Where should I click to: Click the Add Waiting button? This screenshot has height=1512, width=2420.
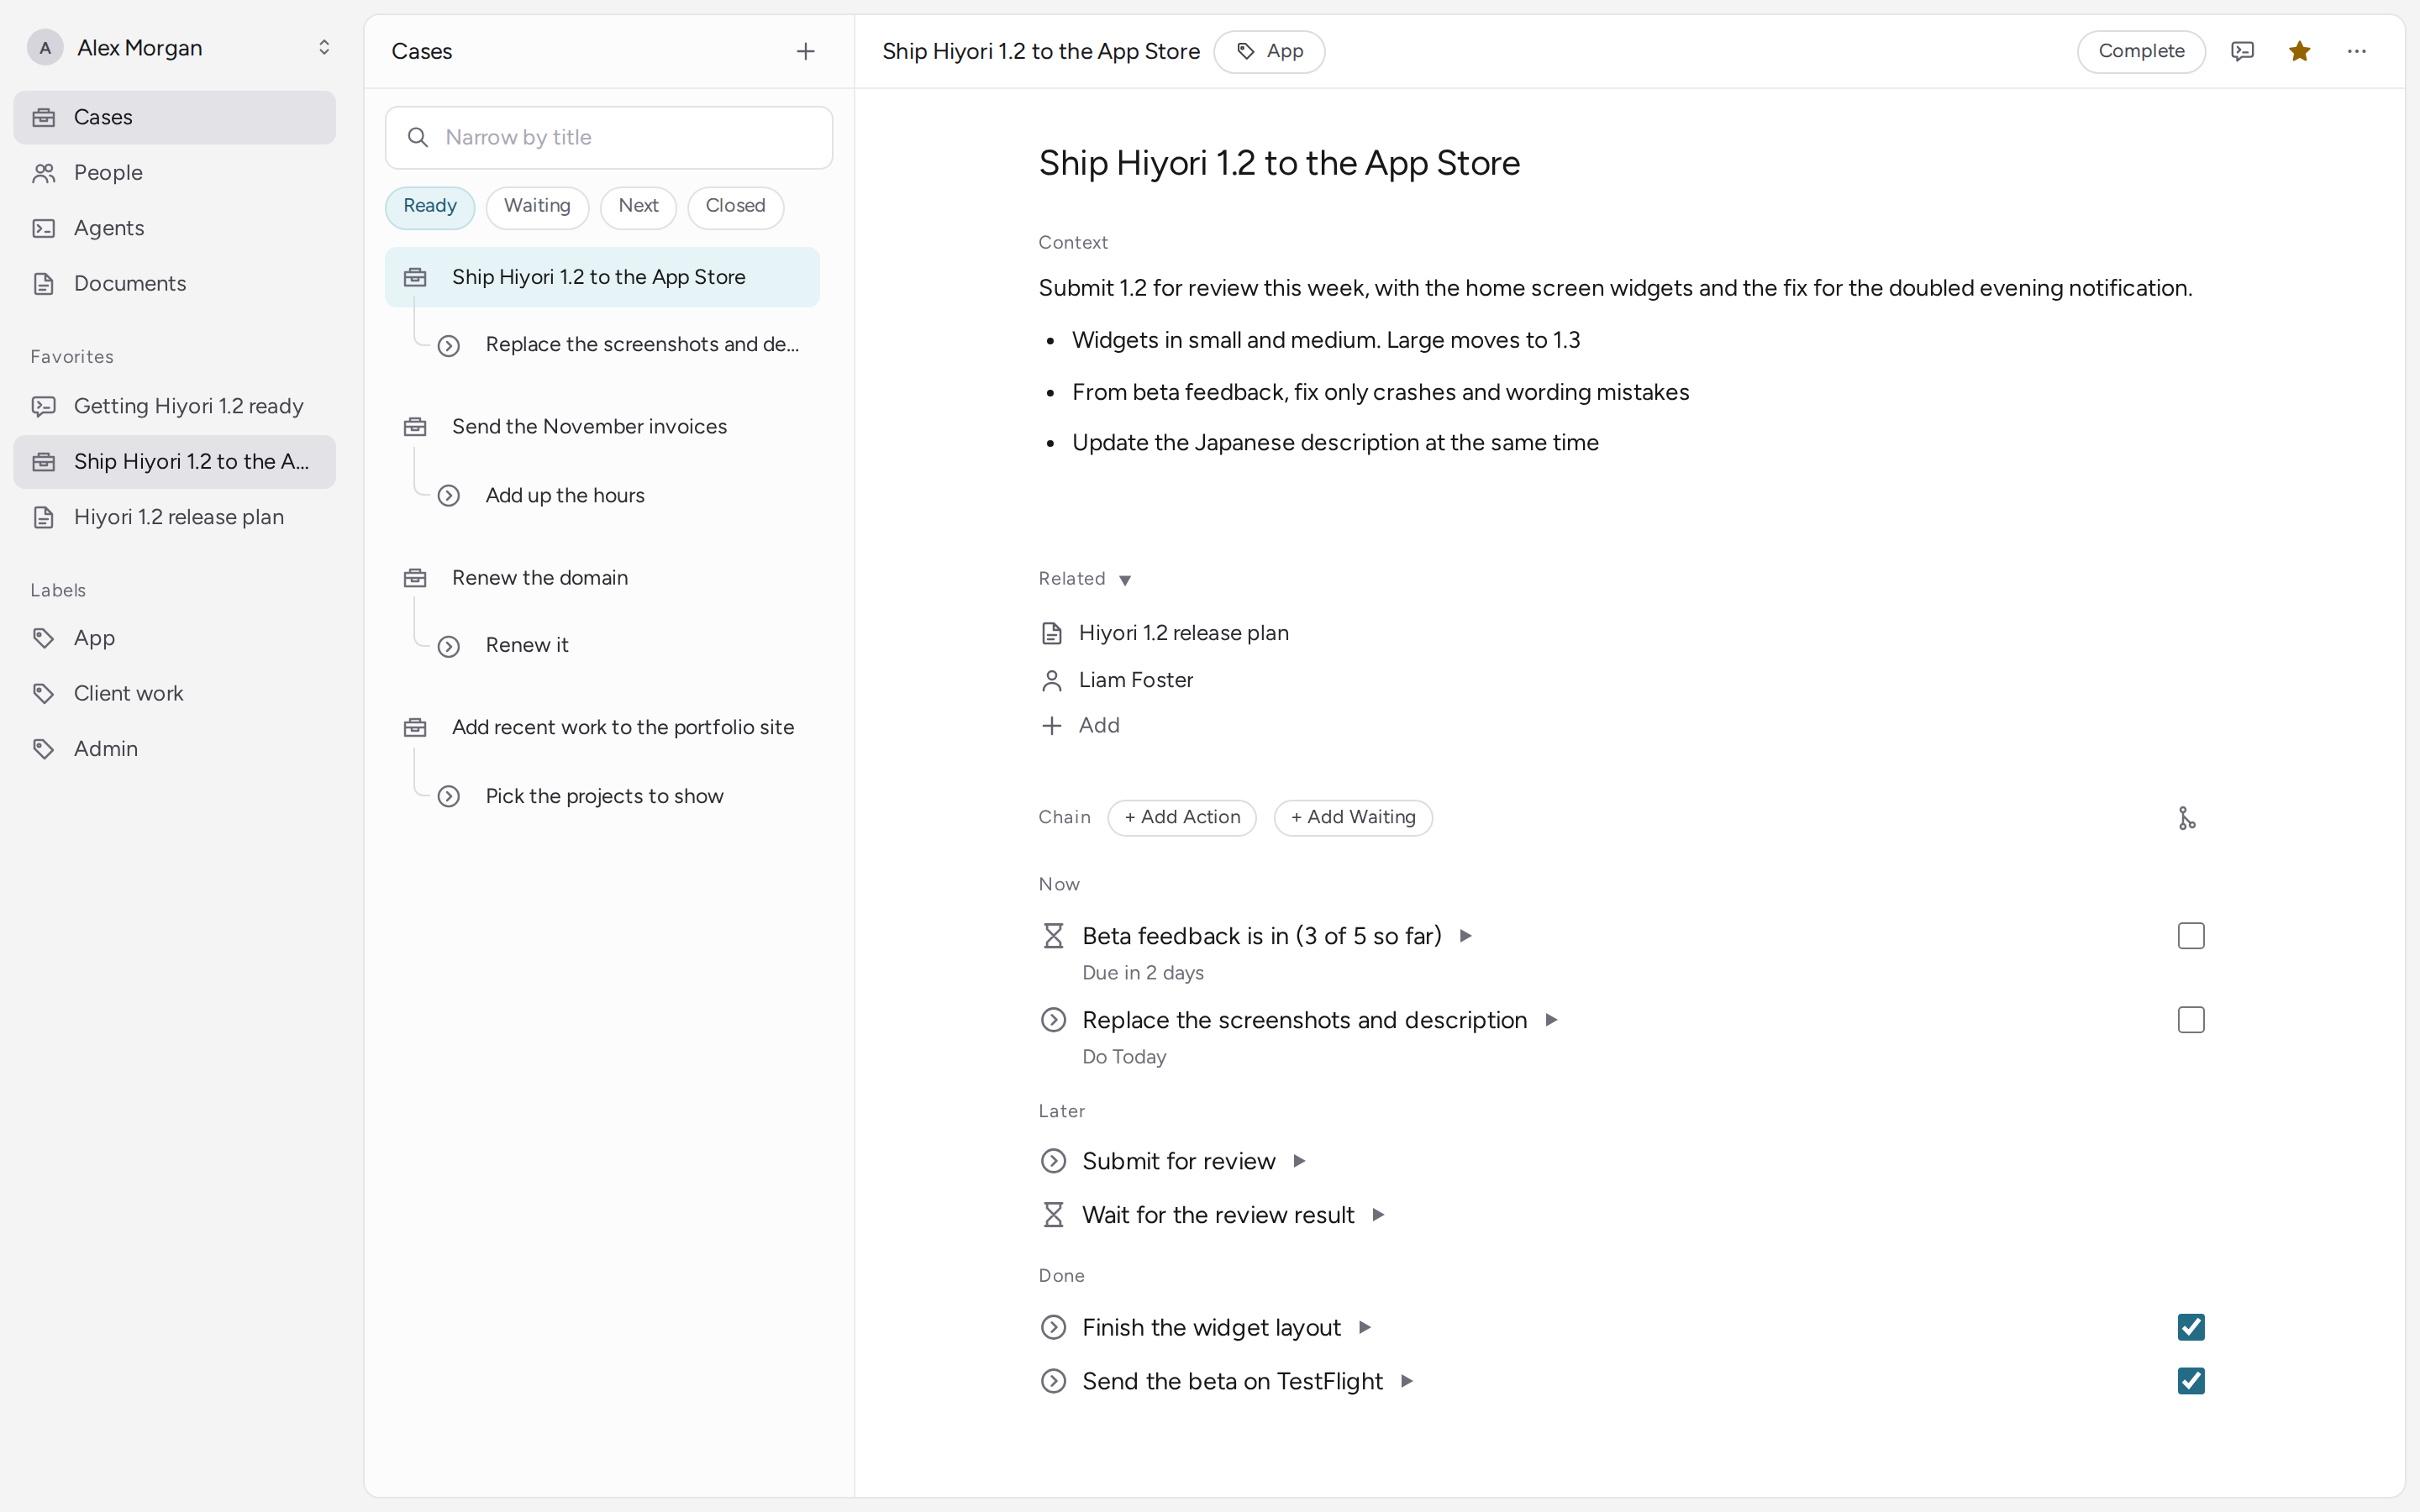[x=1353, y=817]
